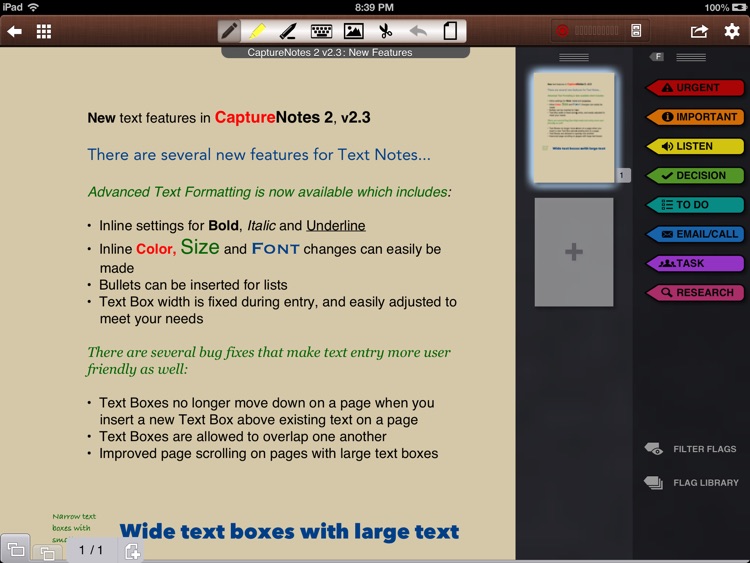Select the pencil writing tool
750x563 pixels.
point(229,31)
